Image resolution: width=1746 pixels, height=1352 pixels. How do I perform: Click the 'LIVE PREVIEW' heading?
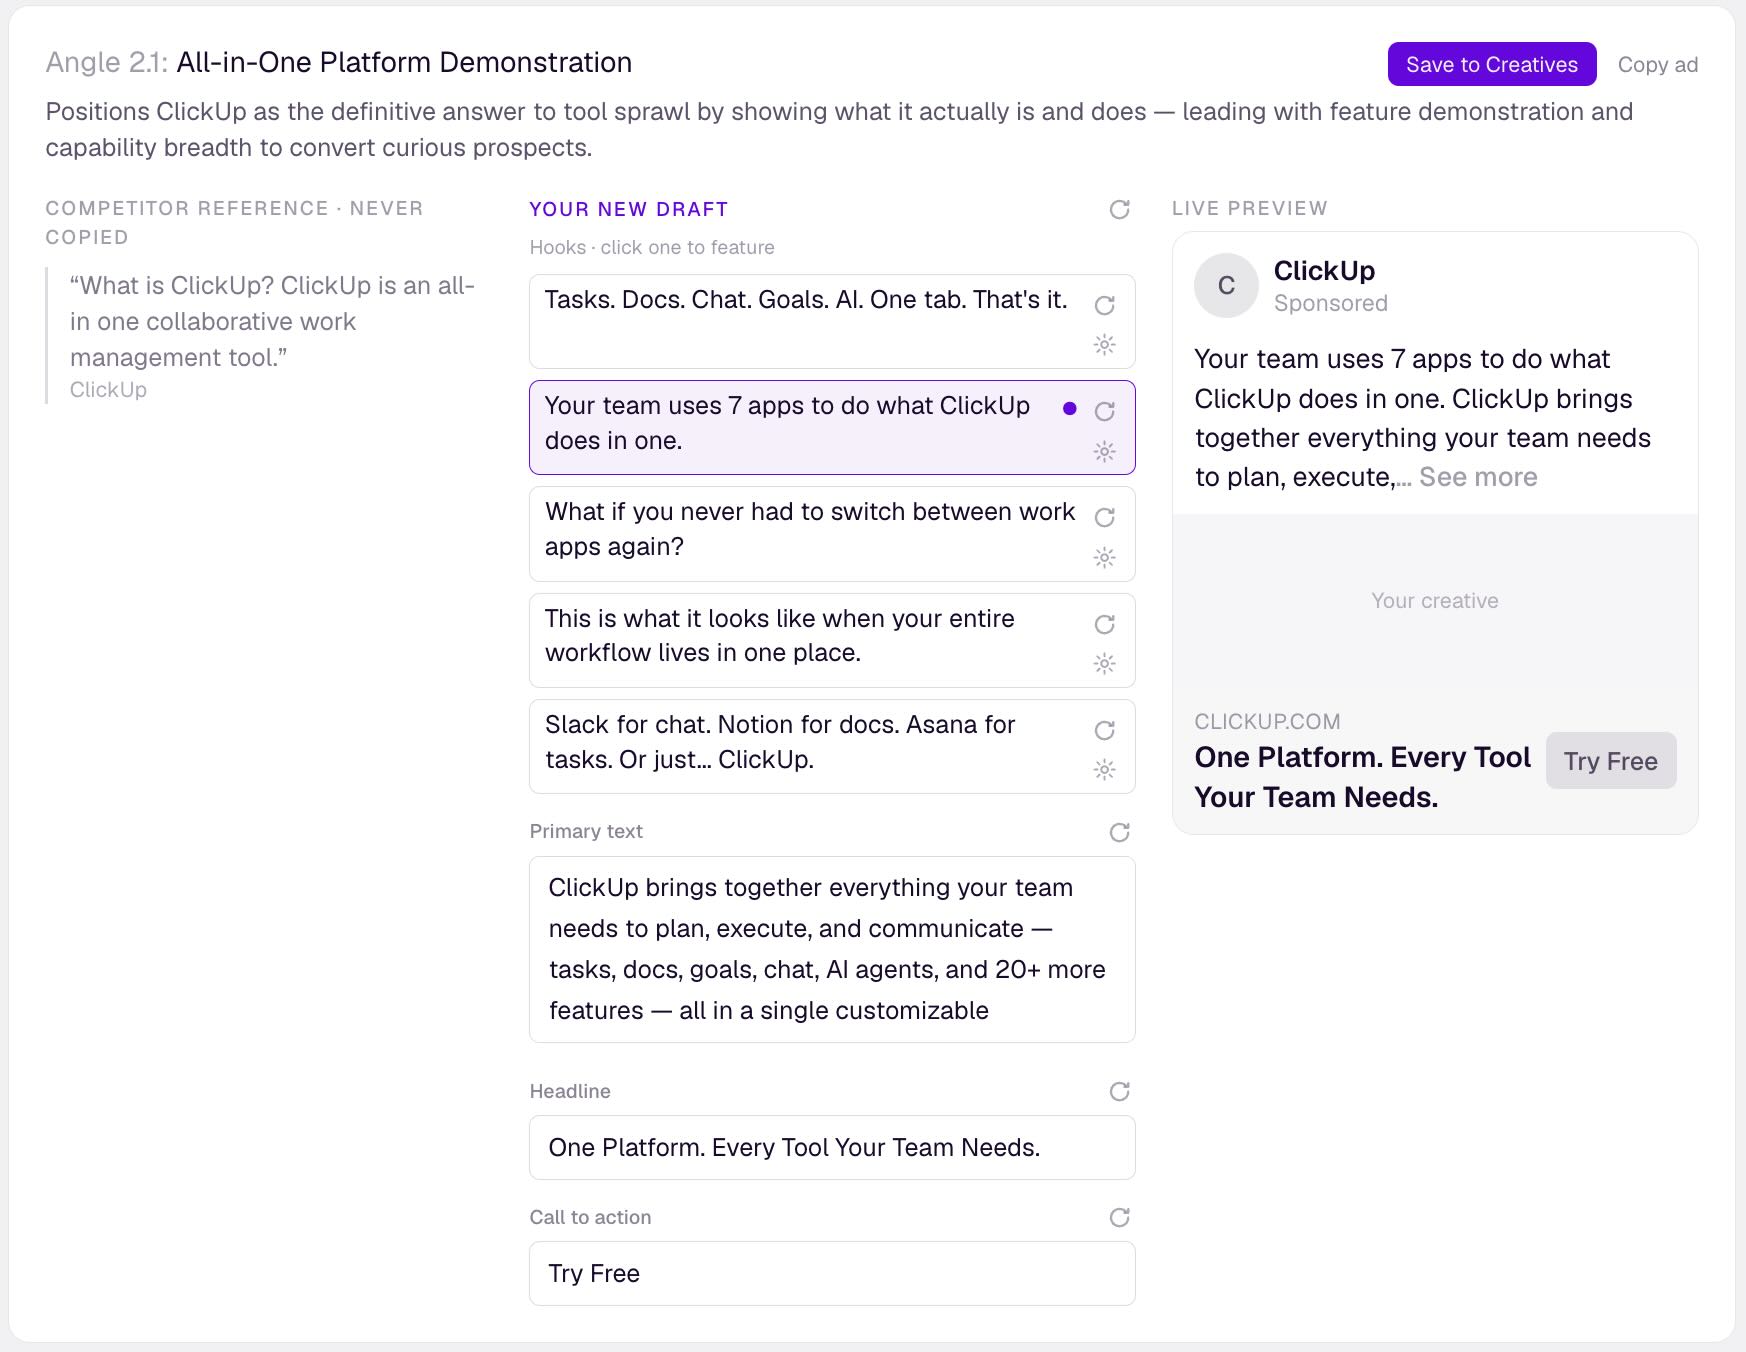(1250, 208)
